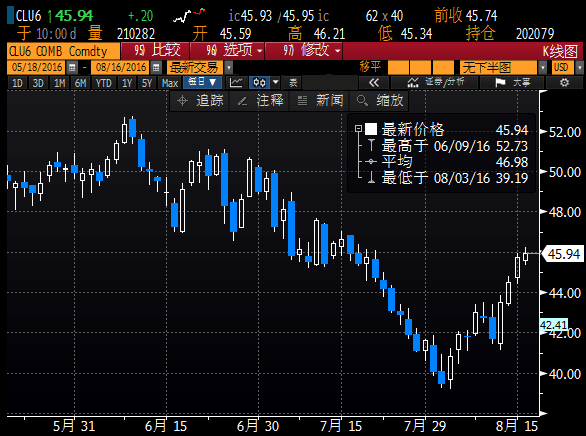This screenshot has height=436, width=586.
Task: Open chart settings gear
Action: 564,83
